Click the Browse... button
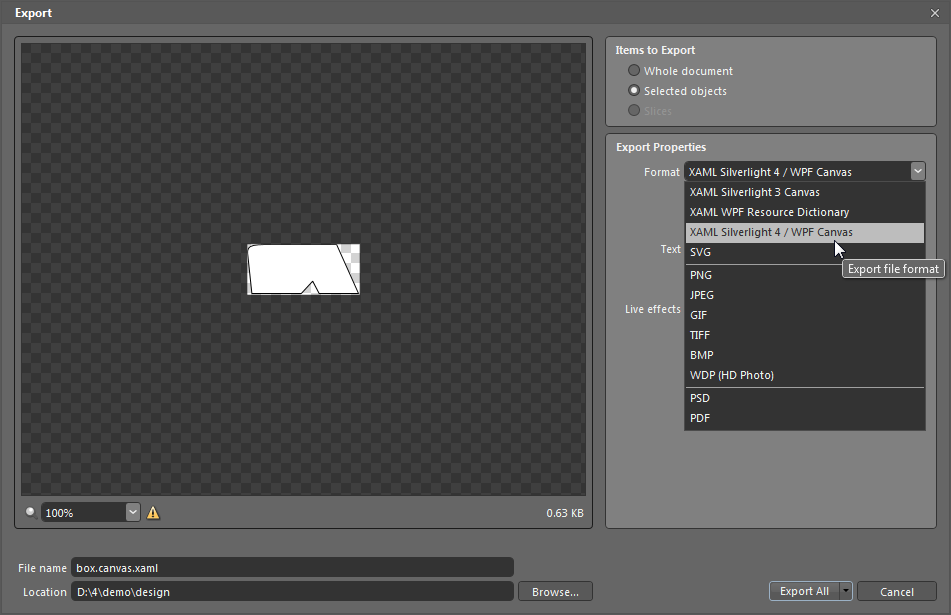 tap(555, 591)
